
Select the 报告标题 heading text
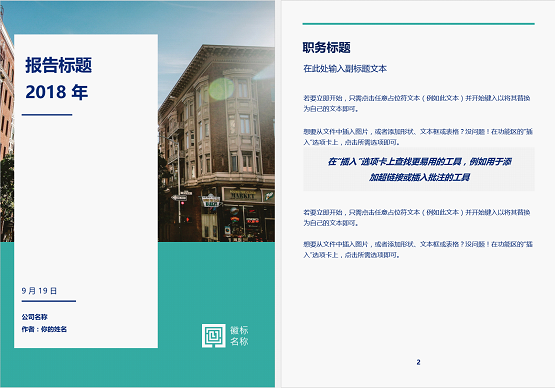58,65
